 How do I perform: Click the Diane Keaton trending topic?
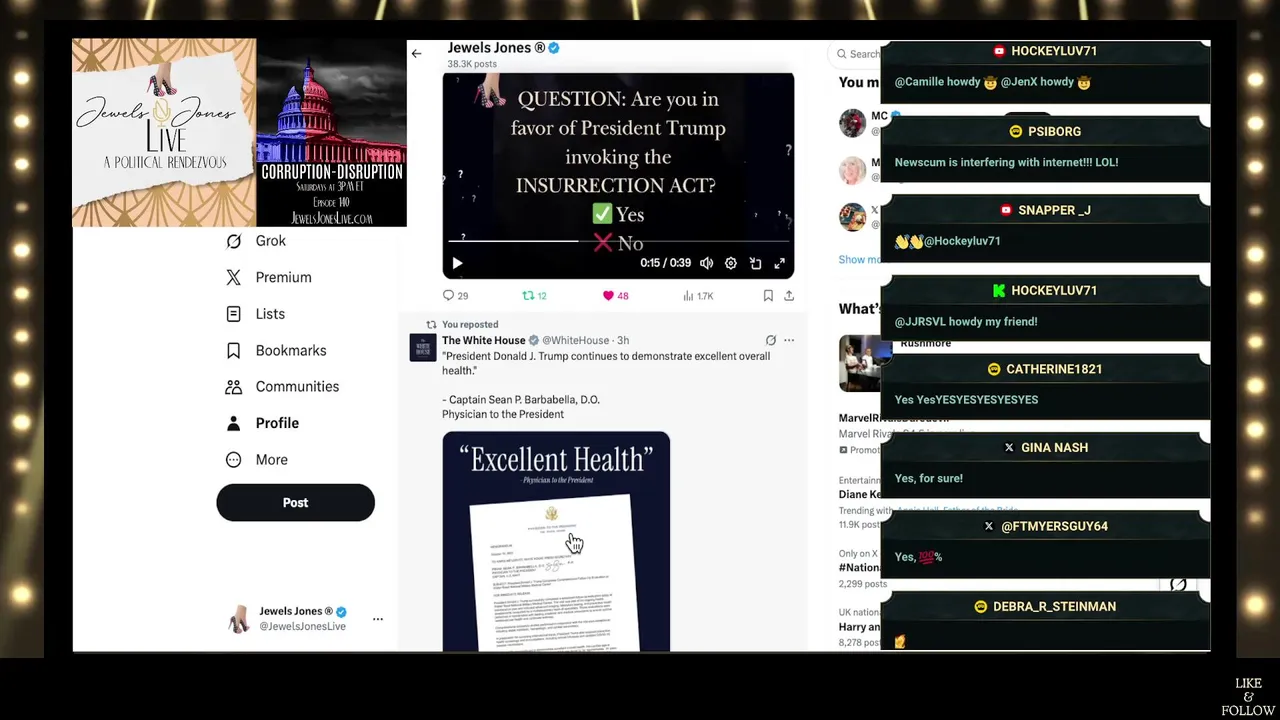(859, 495)
